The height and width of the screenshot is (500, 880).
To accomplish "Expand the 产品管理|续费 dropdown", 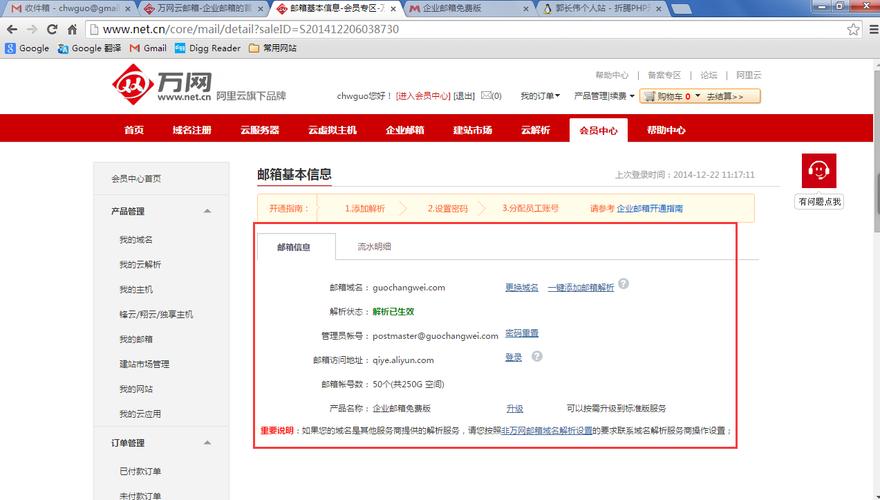I will pyautogui.click(x=604, y=96).
